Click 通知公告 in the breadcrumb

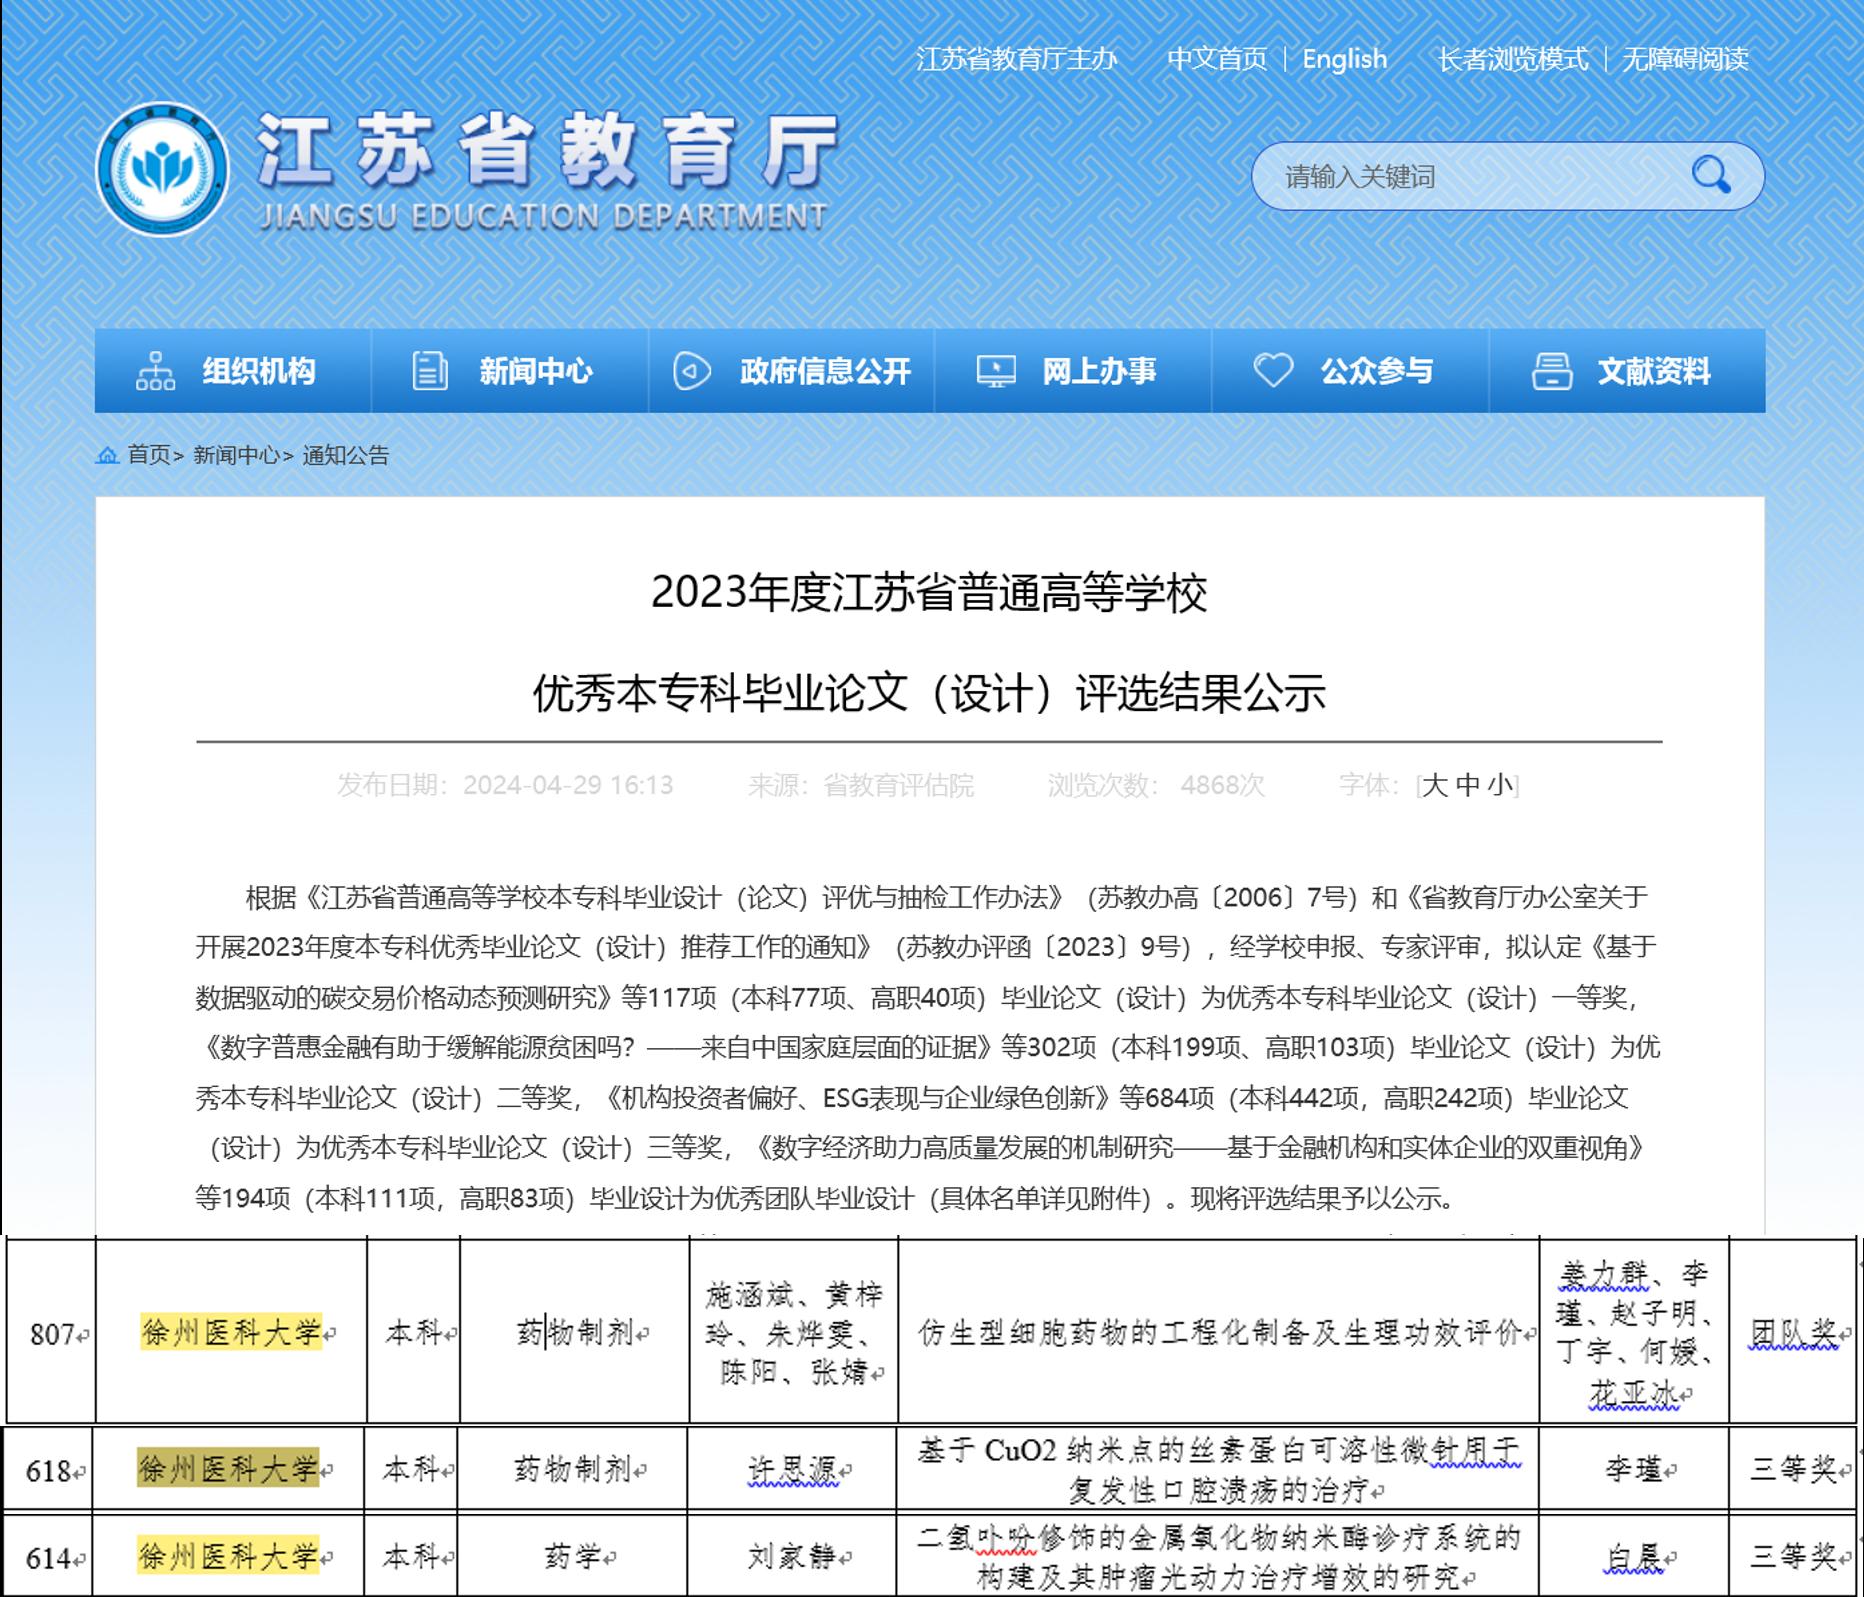click(345, 455)
